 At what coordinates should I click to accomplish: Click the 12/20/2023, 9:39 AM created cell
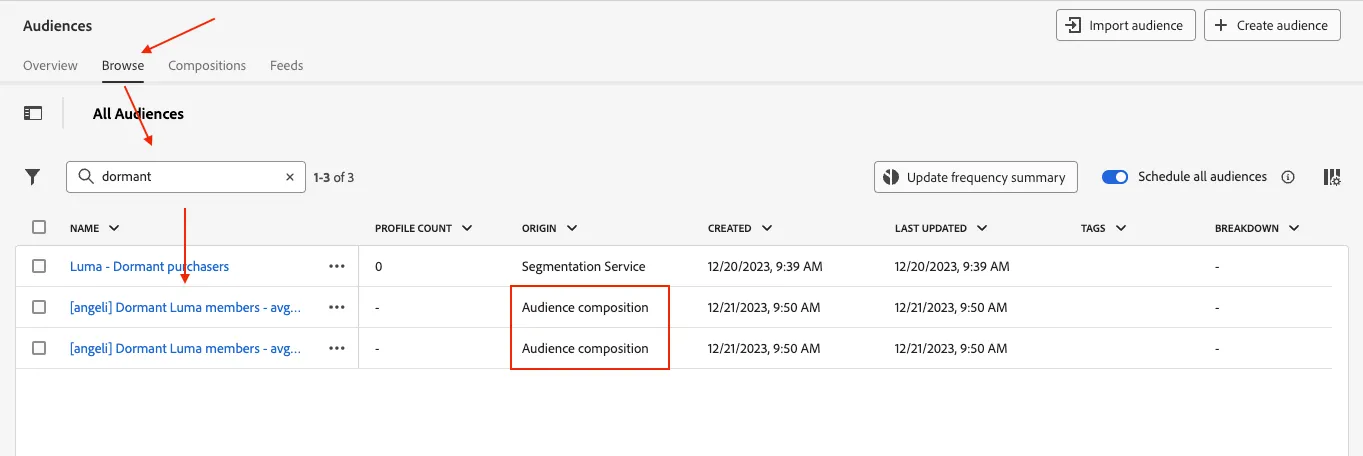pos(764,266)
